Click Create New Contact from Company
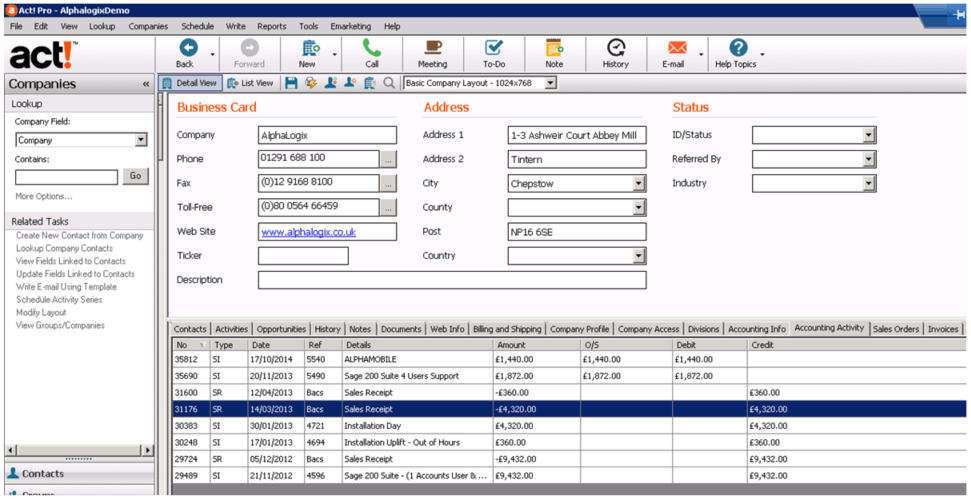This screenshot has height=501, width=971. (79, 235)
